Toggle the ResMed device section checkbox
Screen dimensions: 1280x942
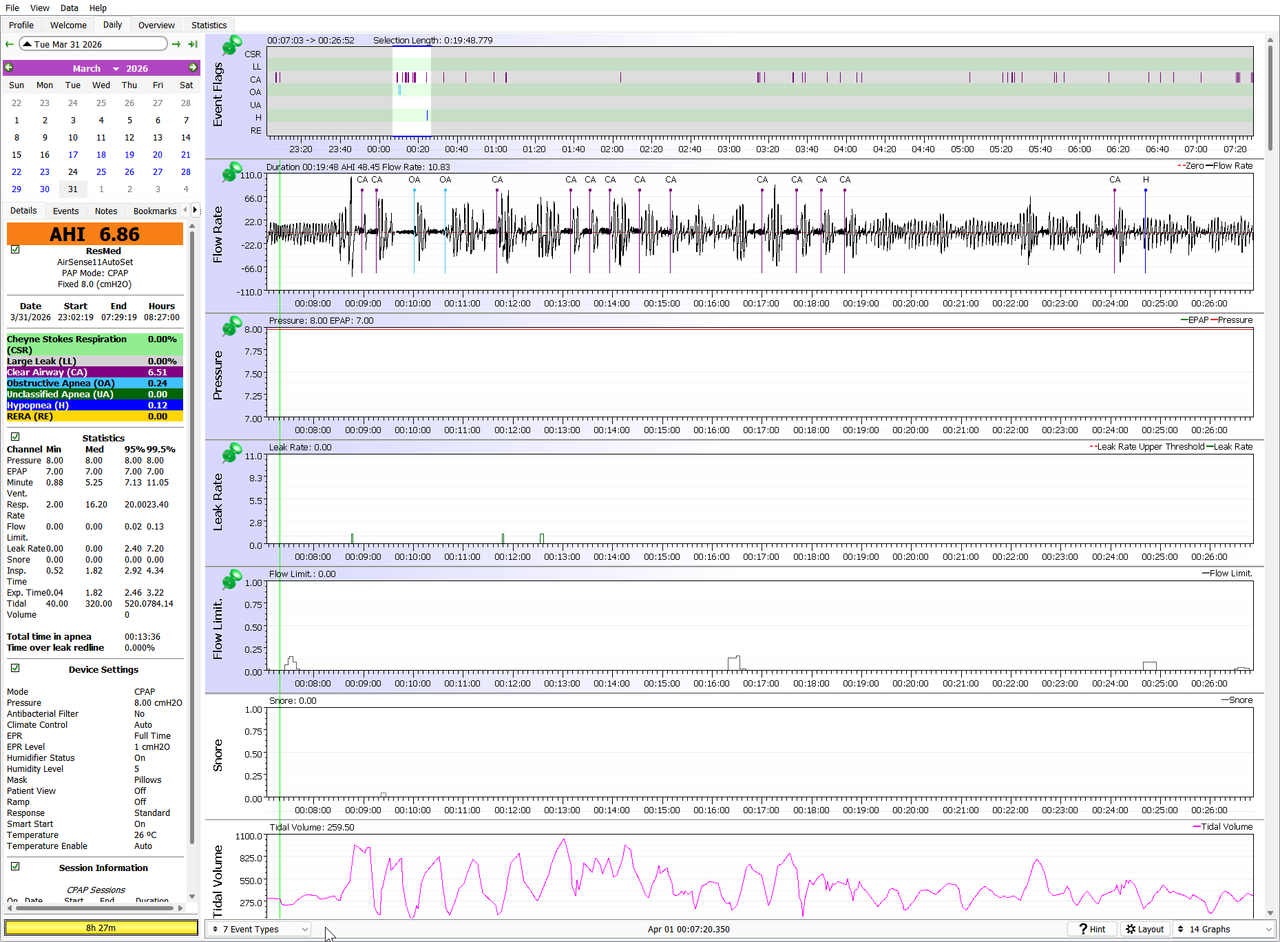pos(15,250)
